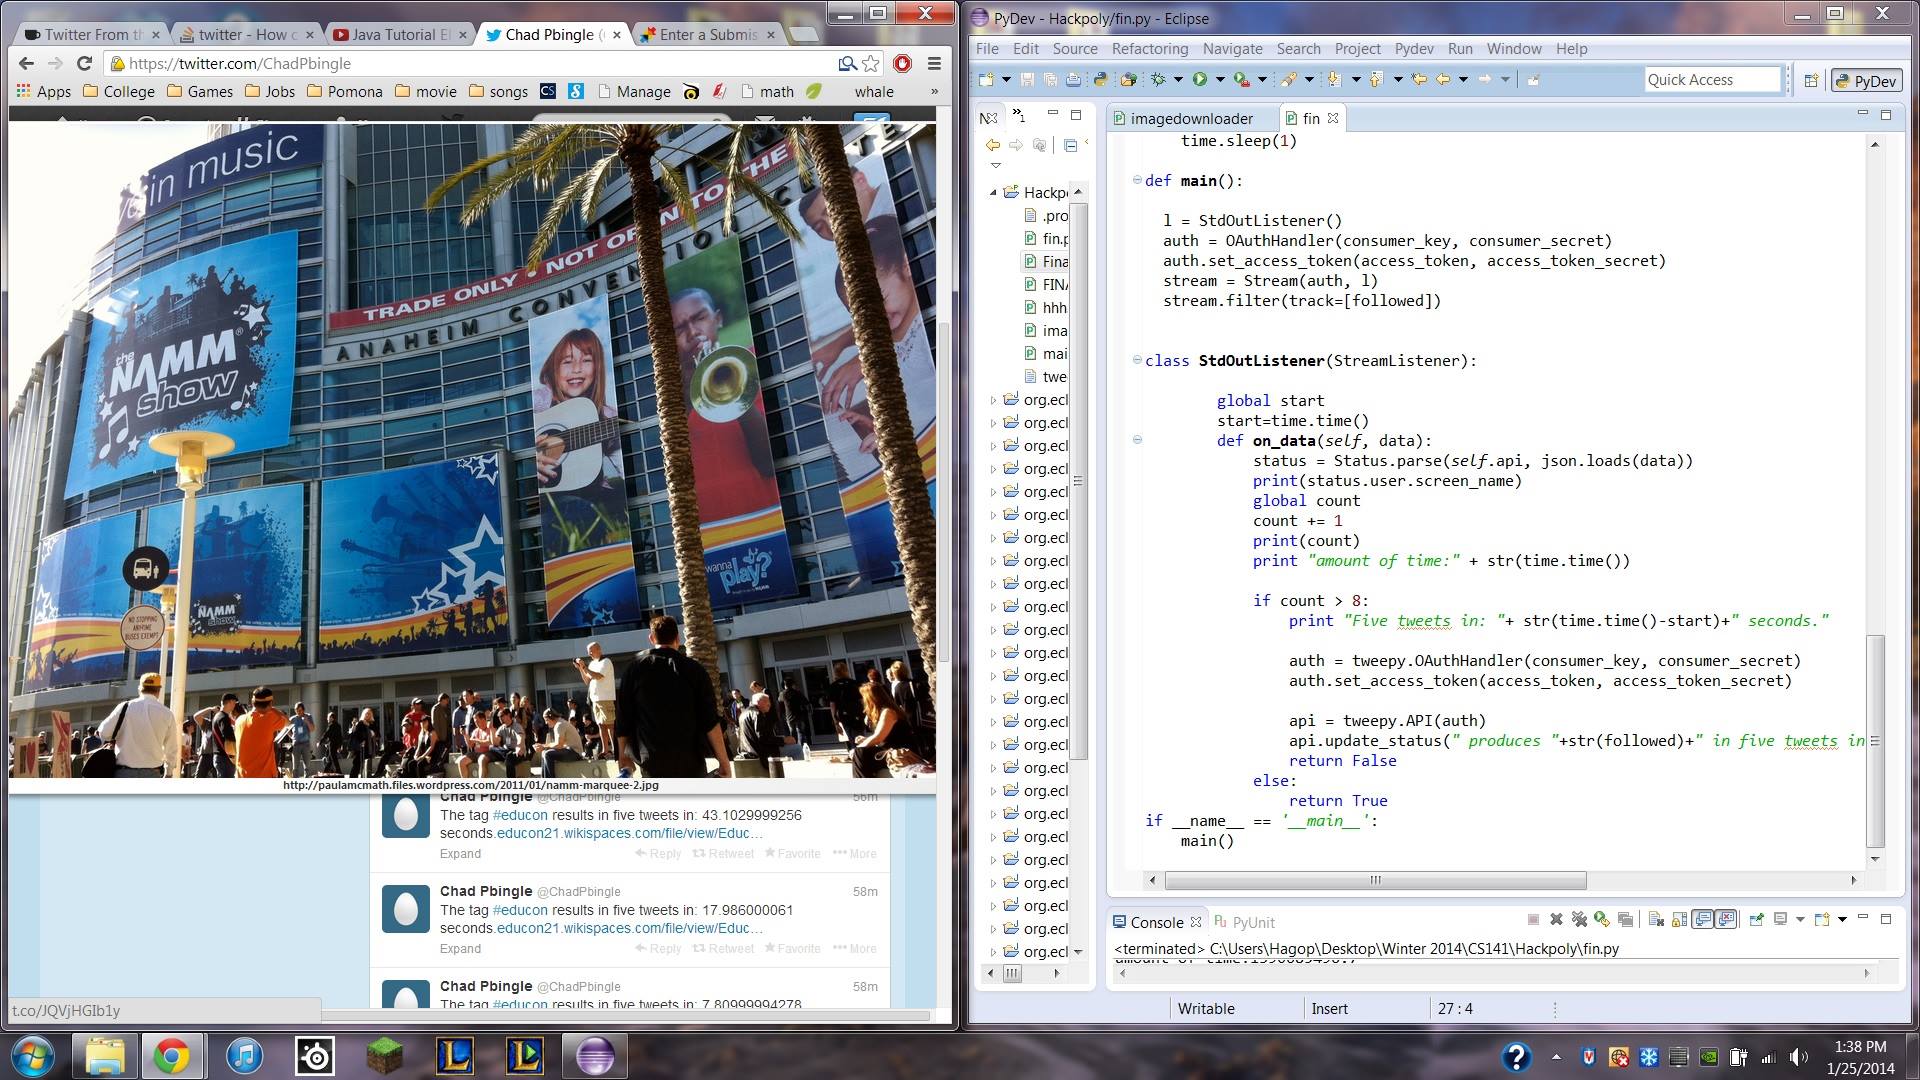Open the Refactoring menu
Screen dimensions: 1920x1080
(1149, 48)
